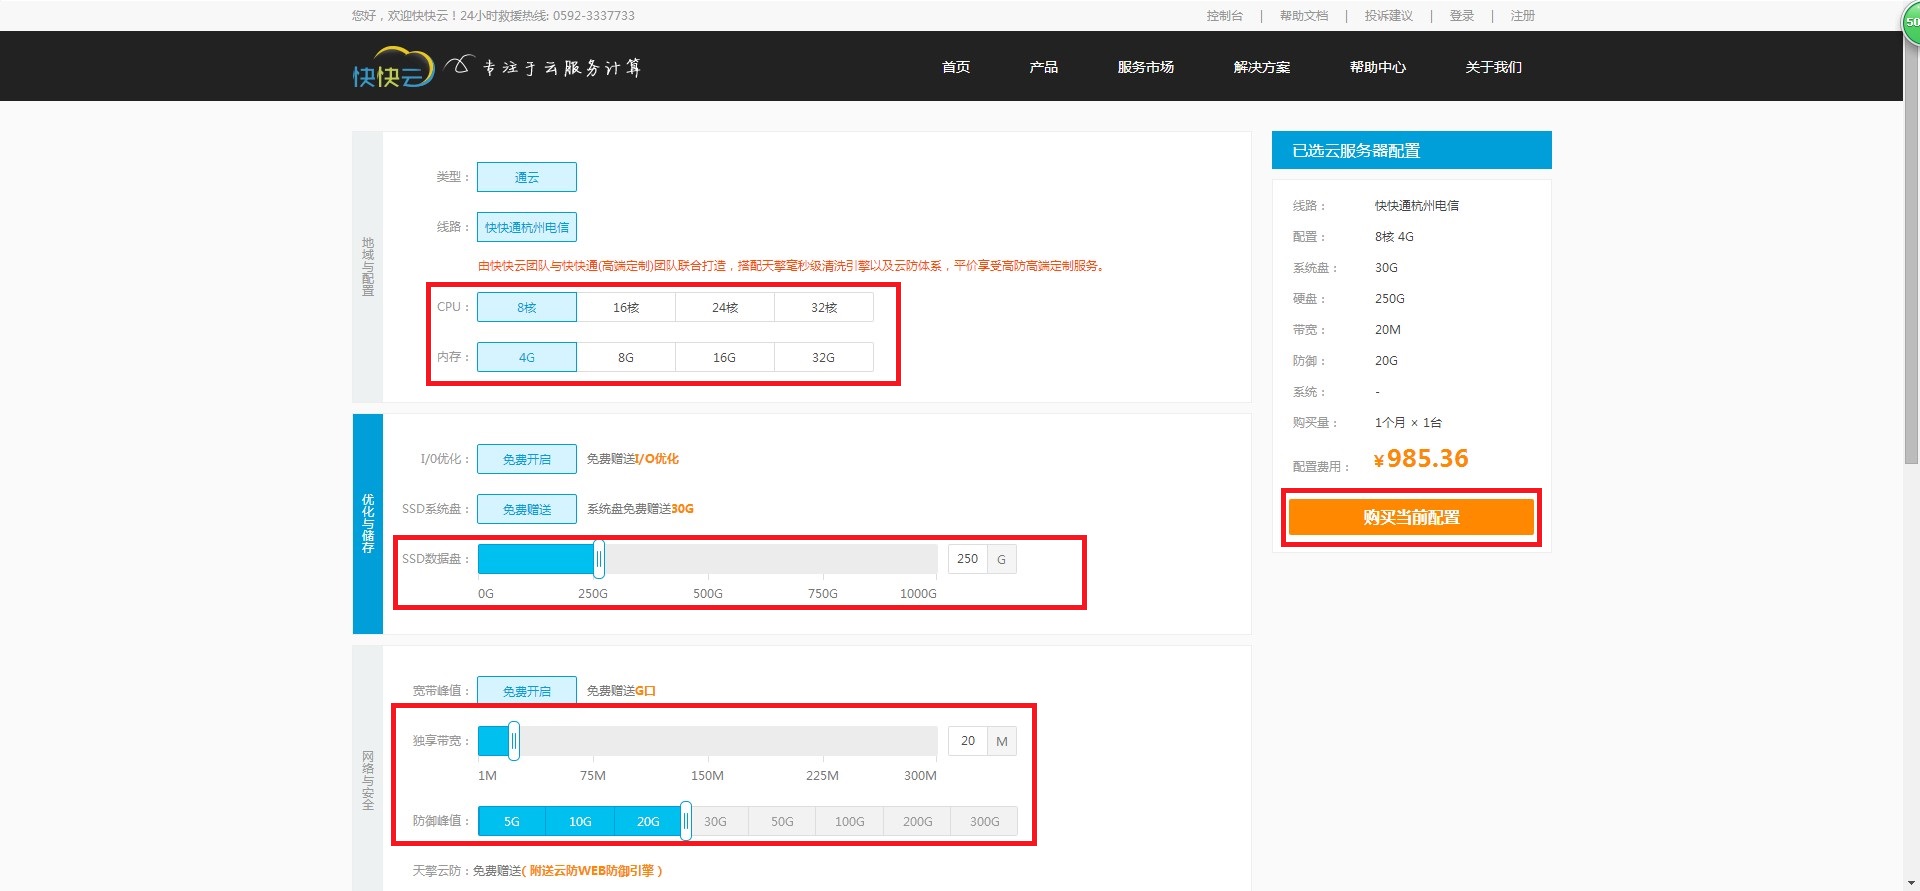Open the 帮助文档 link

[1304, 16]
